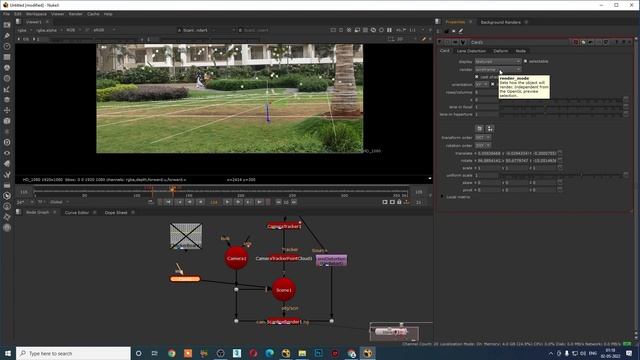Open the transform order dropdown

(483, 138)
